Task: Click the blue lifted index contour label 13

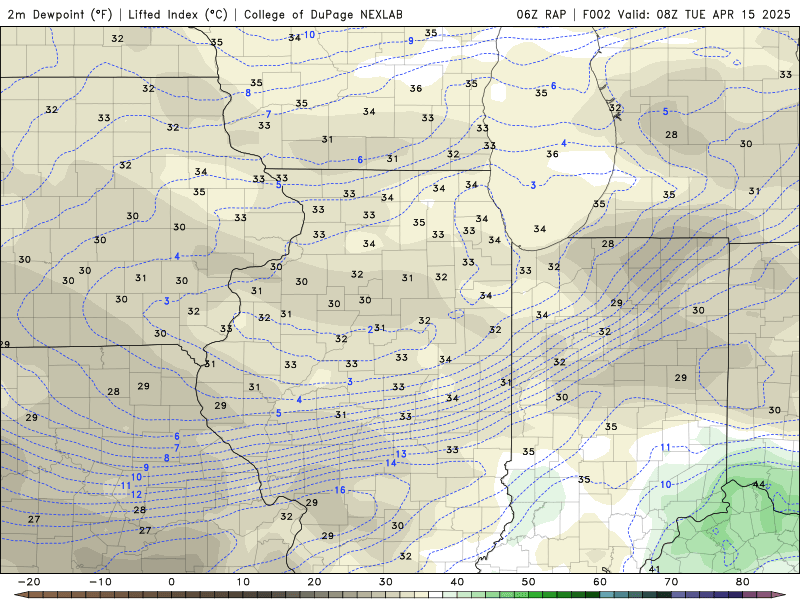Action: [401, 454]
